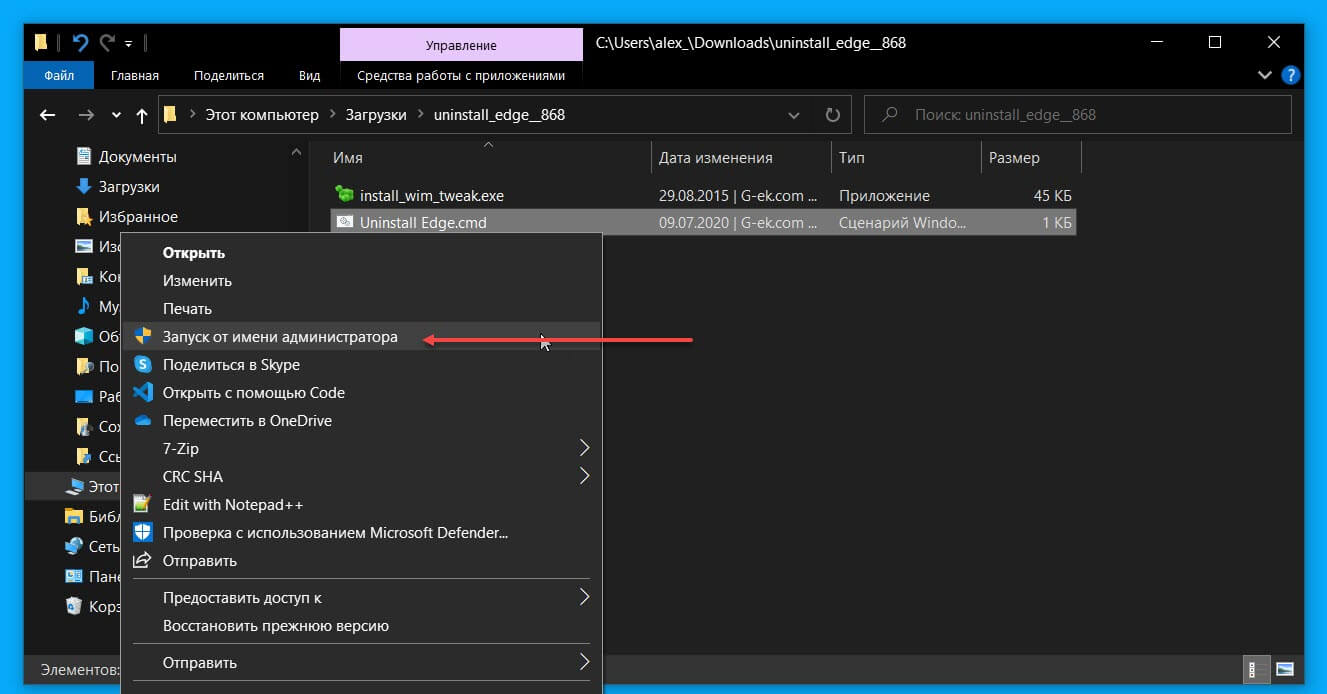Click the Документы folder icon in sidebar

click(x=84, y=157)
